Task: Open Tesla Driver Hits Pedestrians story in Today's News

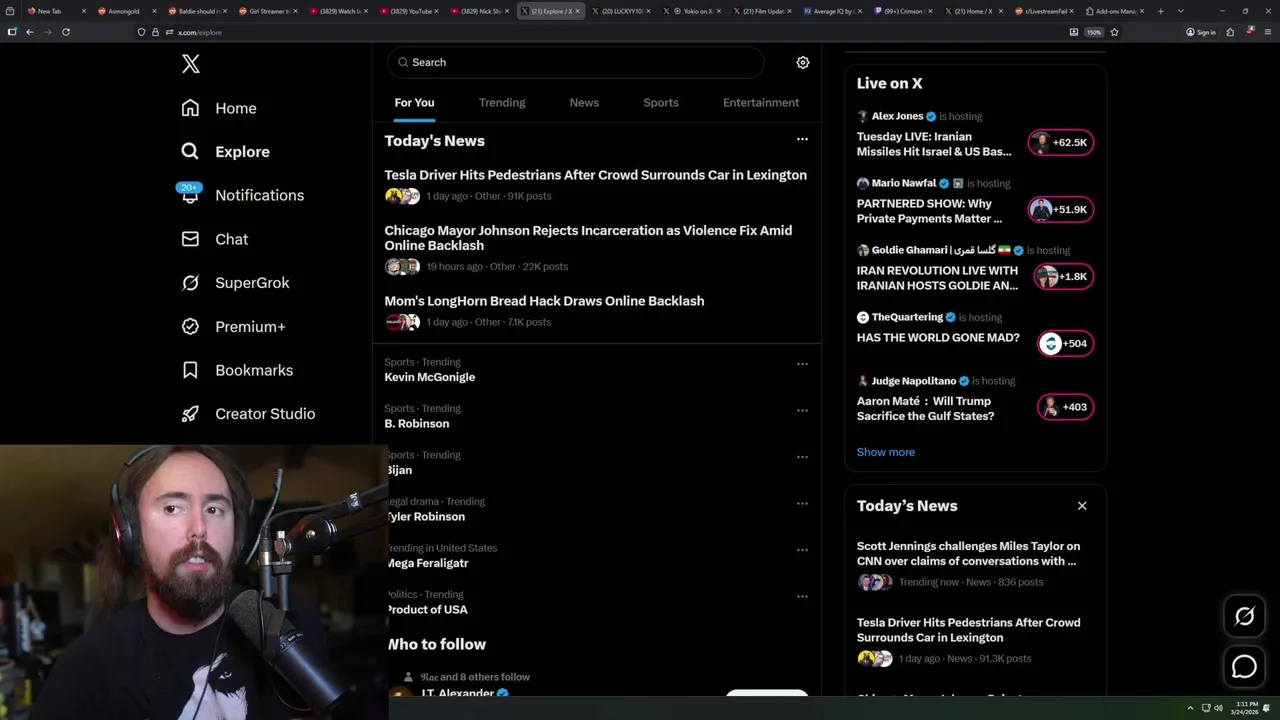Action: coord(595,175)
